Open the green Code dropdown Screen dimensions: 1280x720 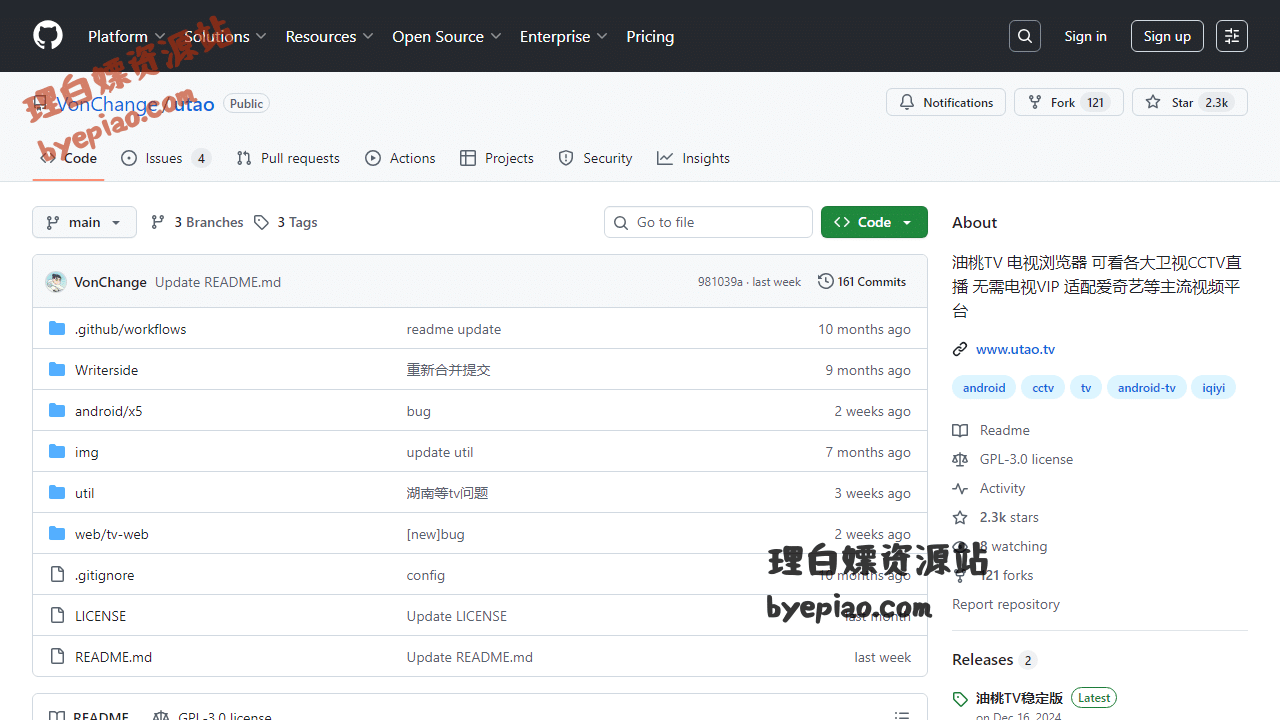click(x=874, y=222)
